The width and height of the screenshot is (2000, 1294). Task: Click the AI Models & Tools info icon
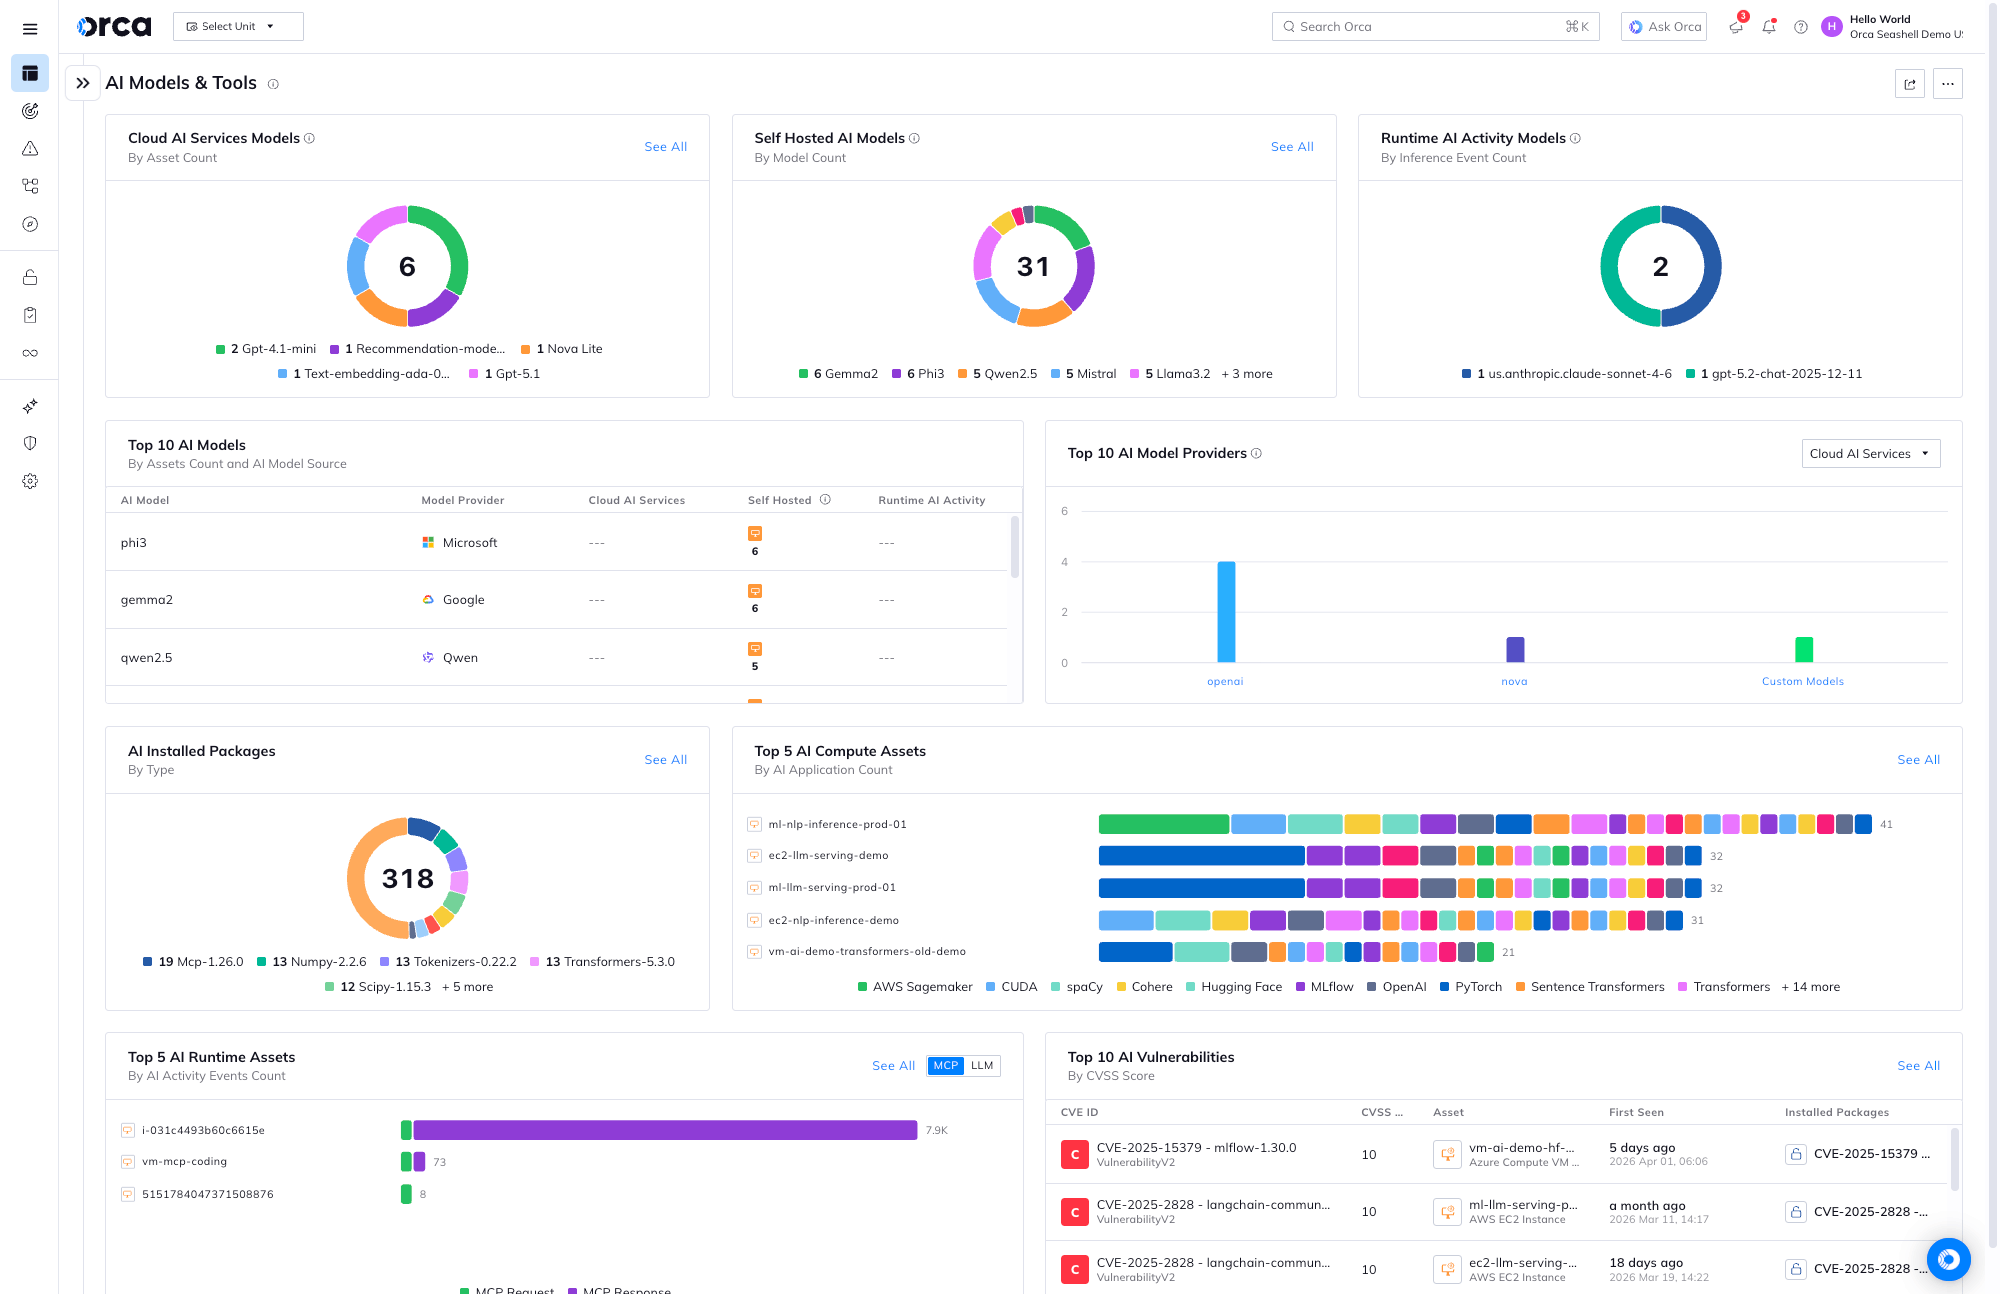pos(273,84)
